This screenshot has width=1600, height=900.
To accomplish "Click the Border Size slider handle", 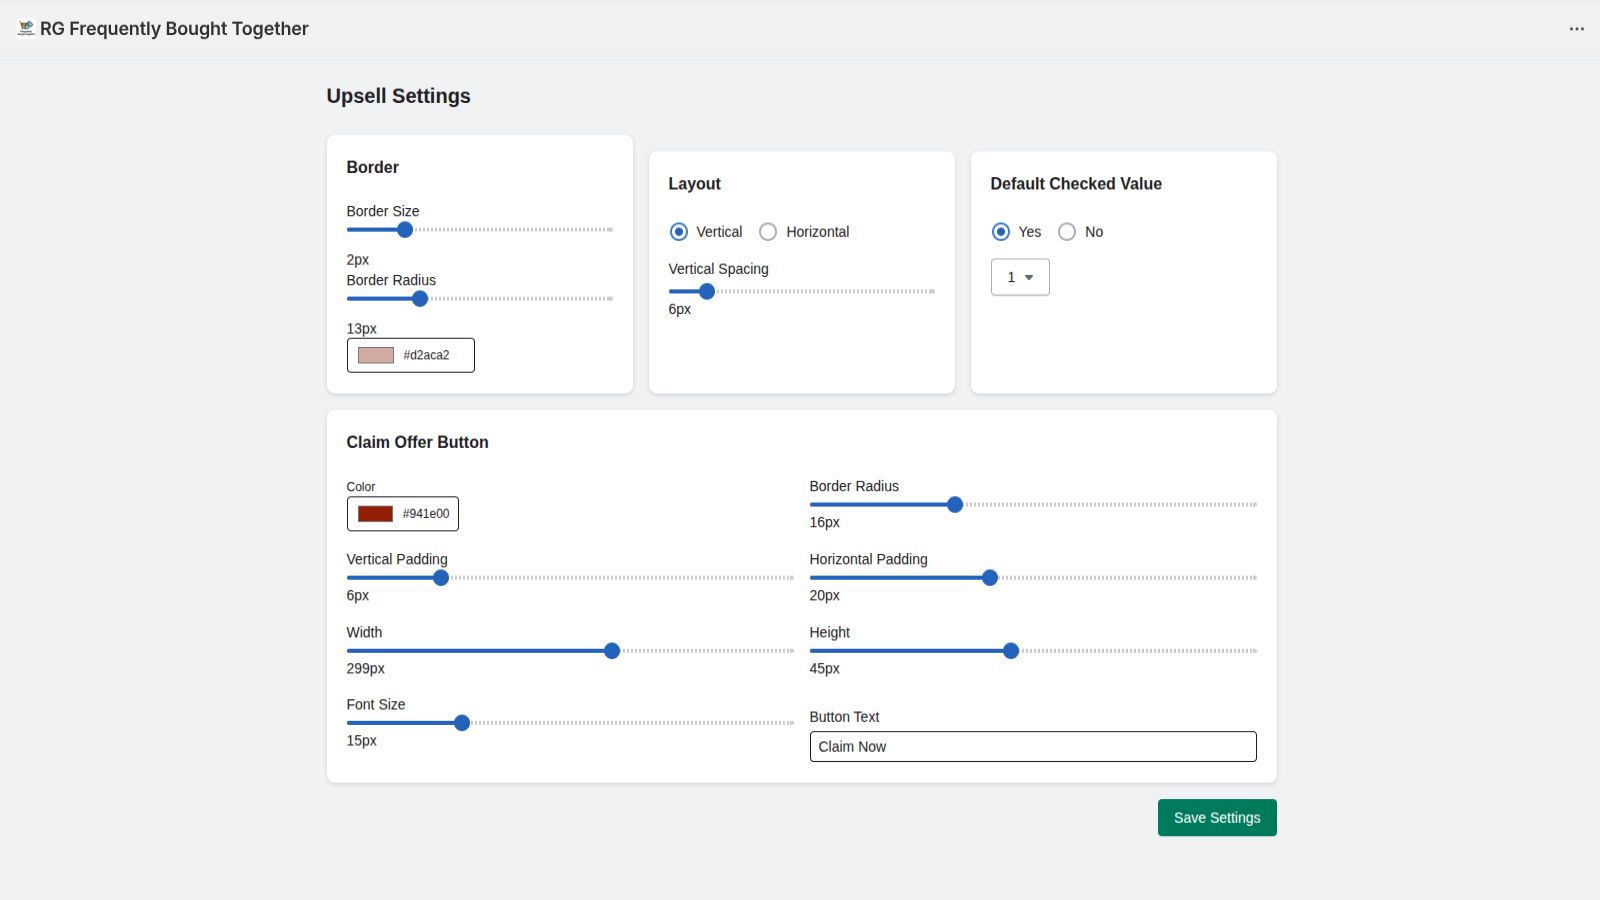I will pyautogui.click(x=403, y=229).
